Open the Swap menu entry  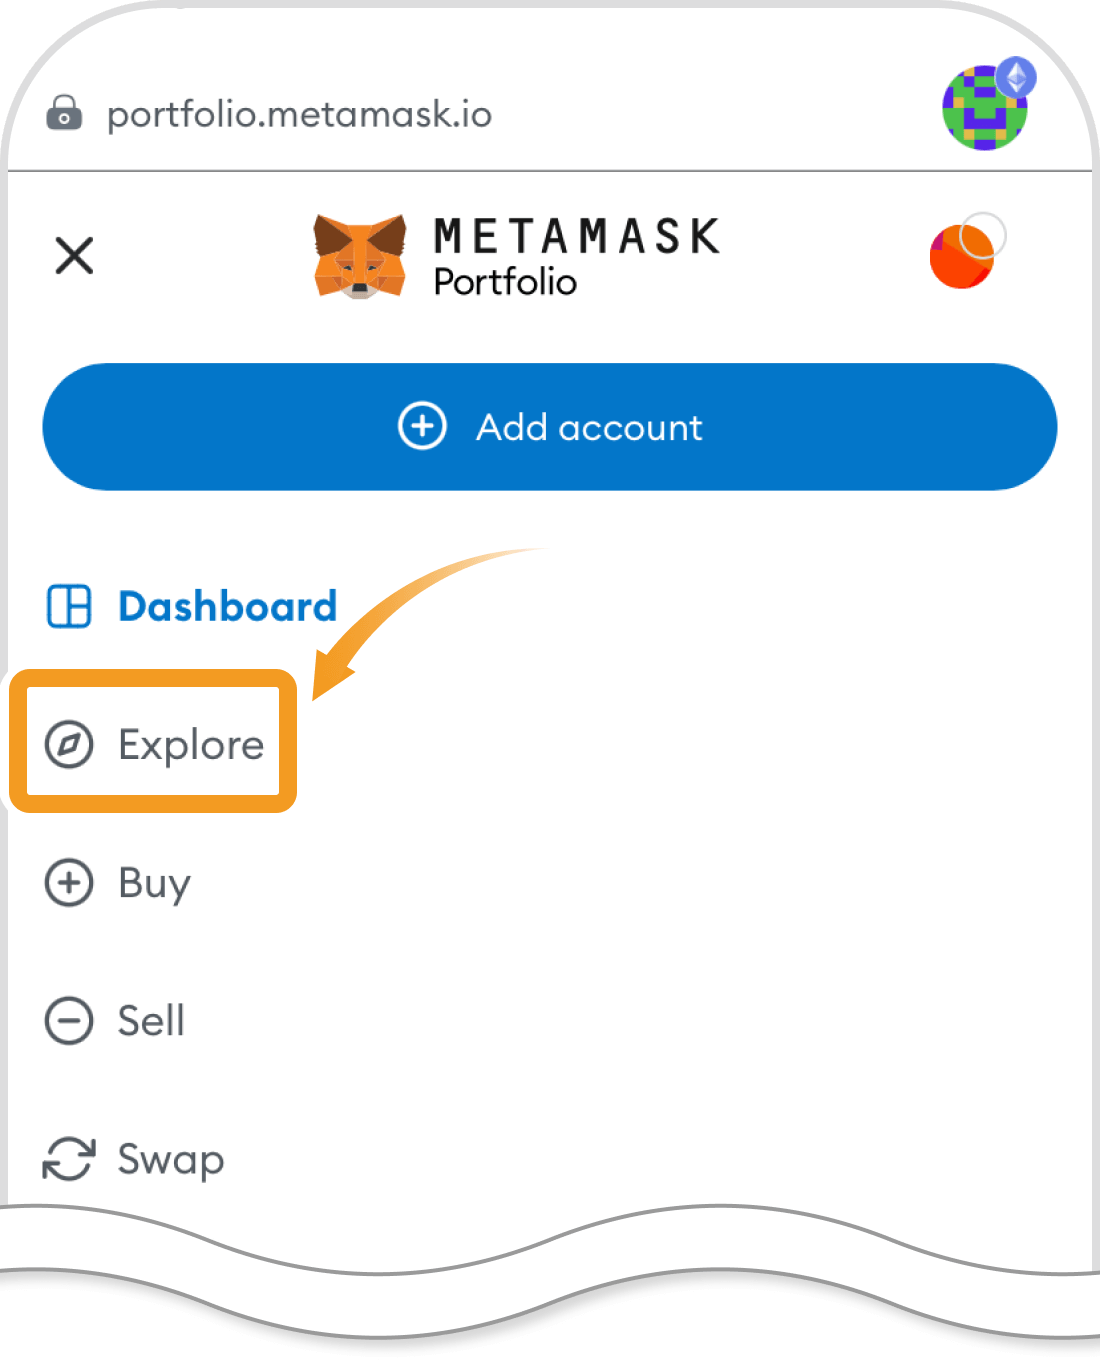pyautogui.click(x=134, y=1160)
